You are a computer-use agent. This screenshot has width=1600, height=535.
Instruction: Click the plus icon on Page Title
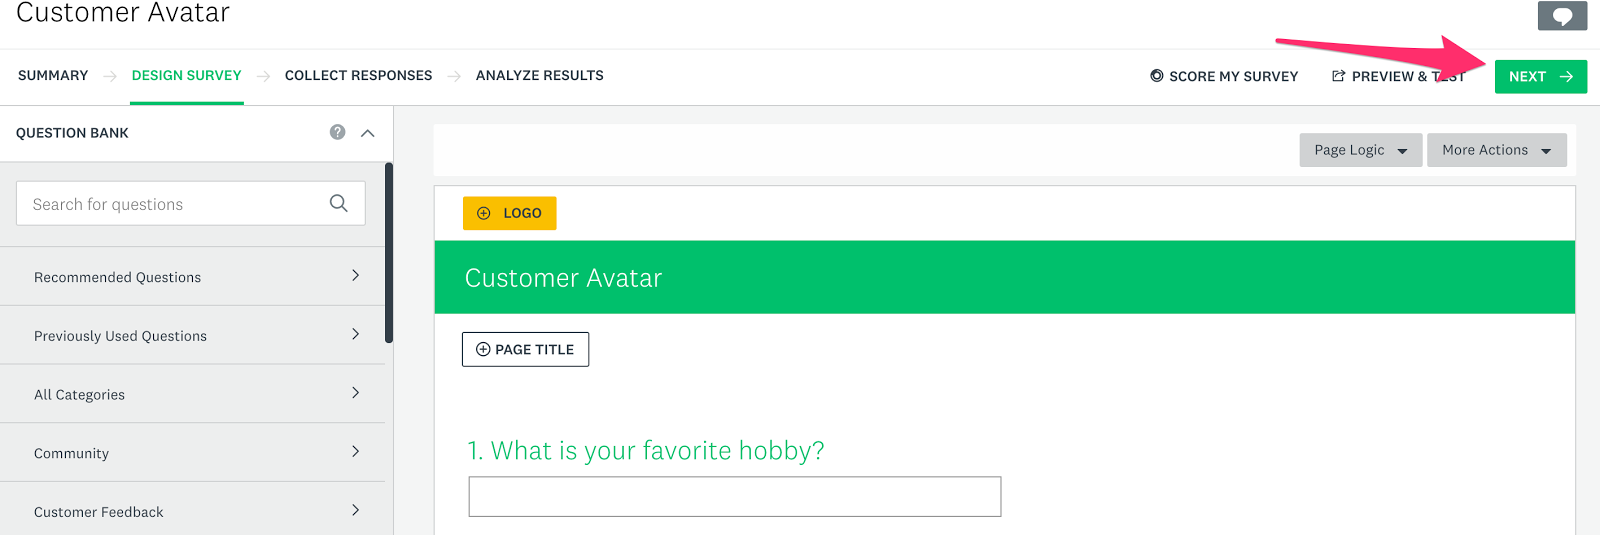click(483, 349)
